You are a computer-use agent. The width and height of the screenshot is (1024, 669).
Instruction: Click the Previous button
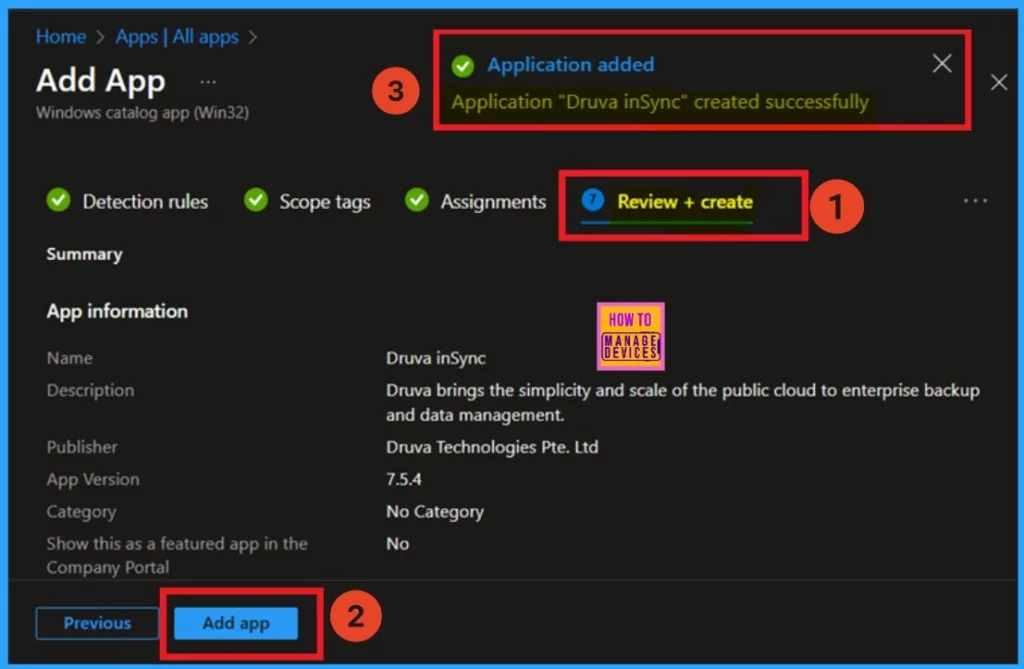coord(97,623)
